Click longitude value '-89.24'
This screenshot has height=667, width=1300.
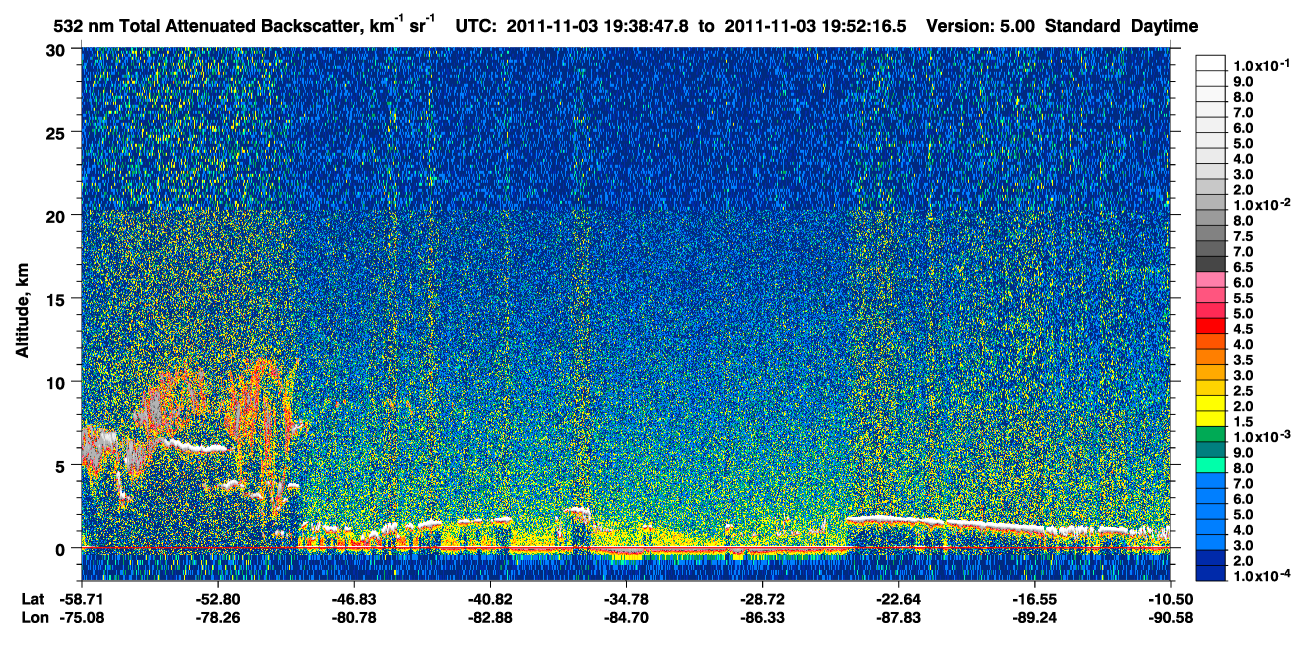[1034, 617]
